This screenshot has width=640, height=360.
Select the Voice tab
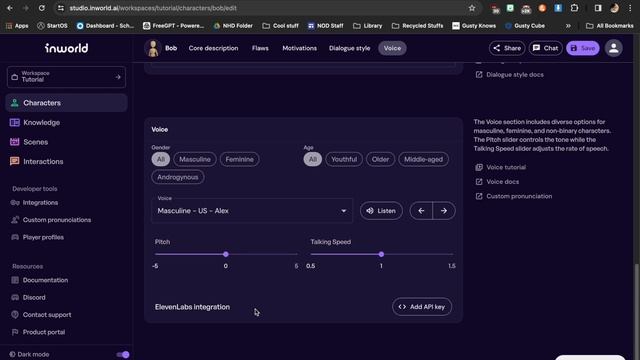[392, 48]
